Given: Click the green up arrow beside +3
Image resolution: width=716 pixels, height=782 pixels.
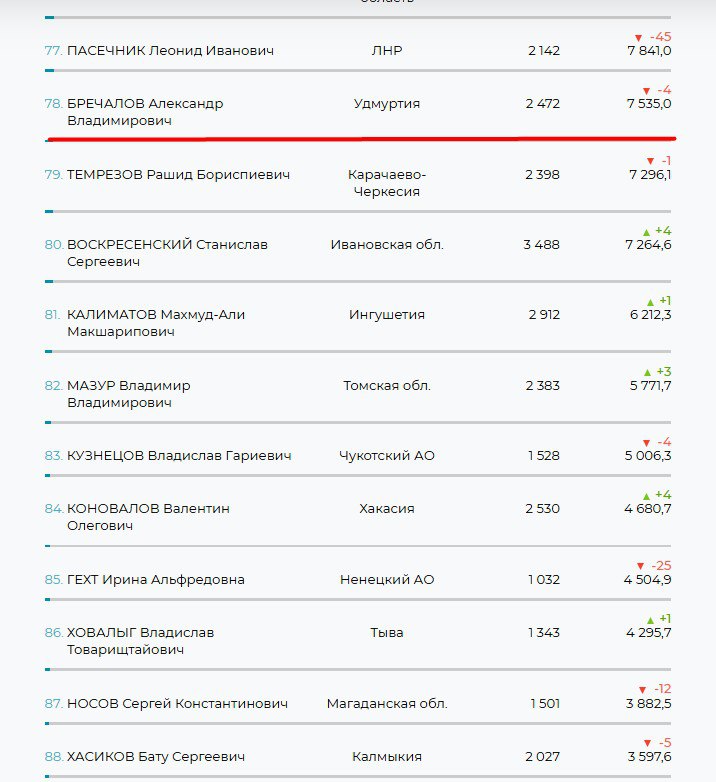Looking at the screenshot, I should coord(648,373).
